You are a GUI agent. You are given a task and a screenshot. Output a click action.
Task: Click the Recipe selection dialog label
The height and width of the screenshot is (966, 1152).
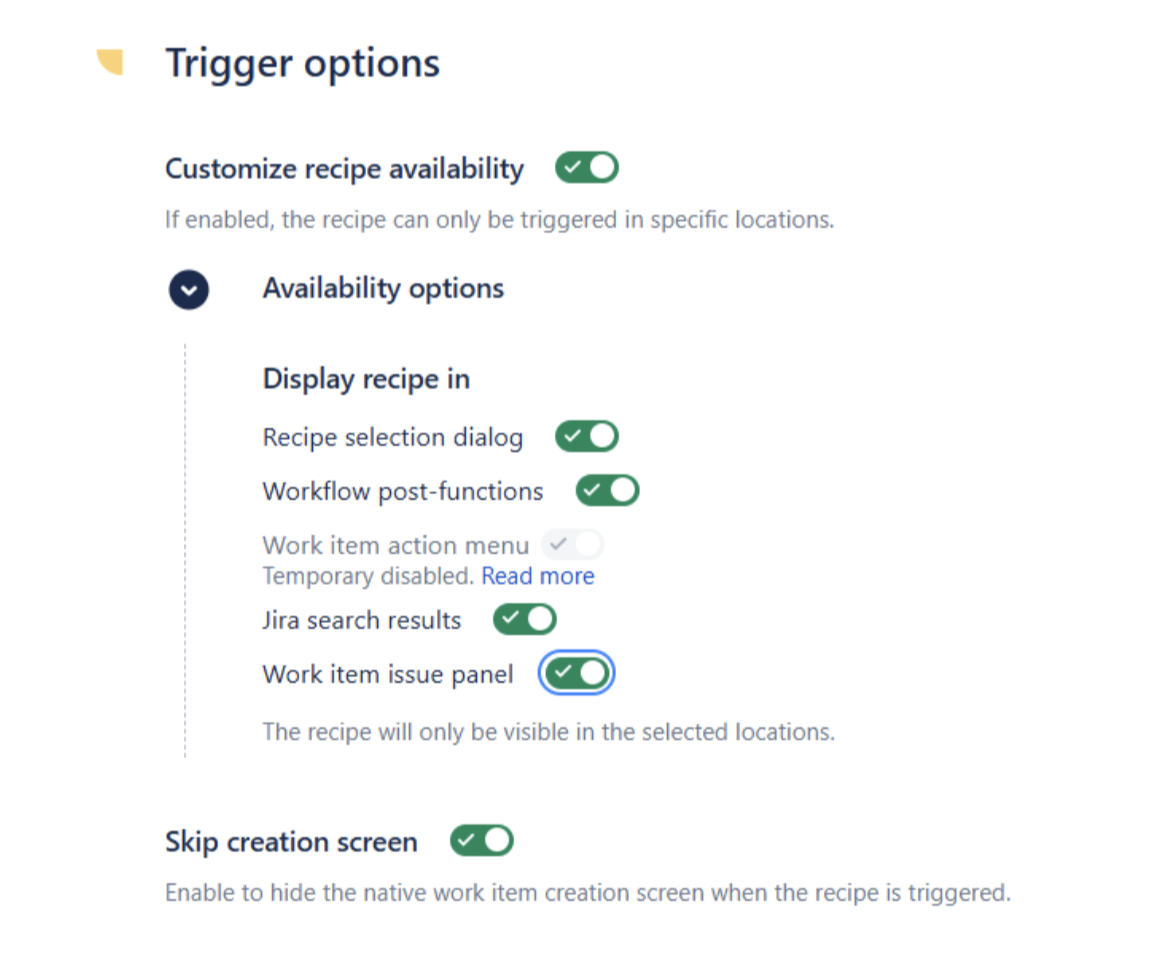click(392, 438)
